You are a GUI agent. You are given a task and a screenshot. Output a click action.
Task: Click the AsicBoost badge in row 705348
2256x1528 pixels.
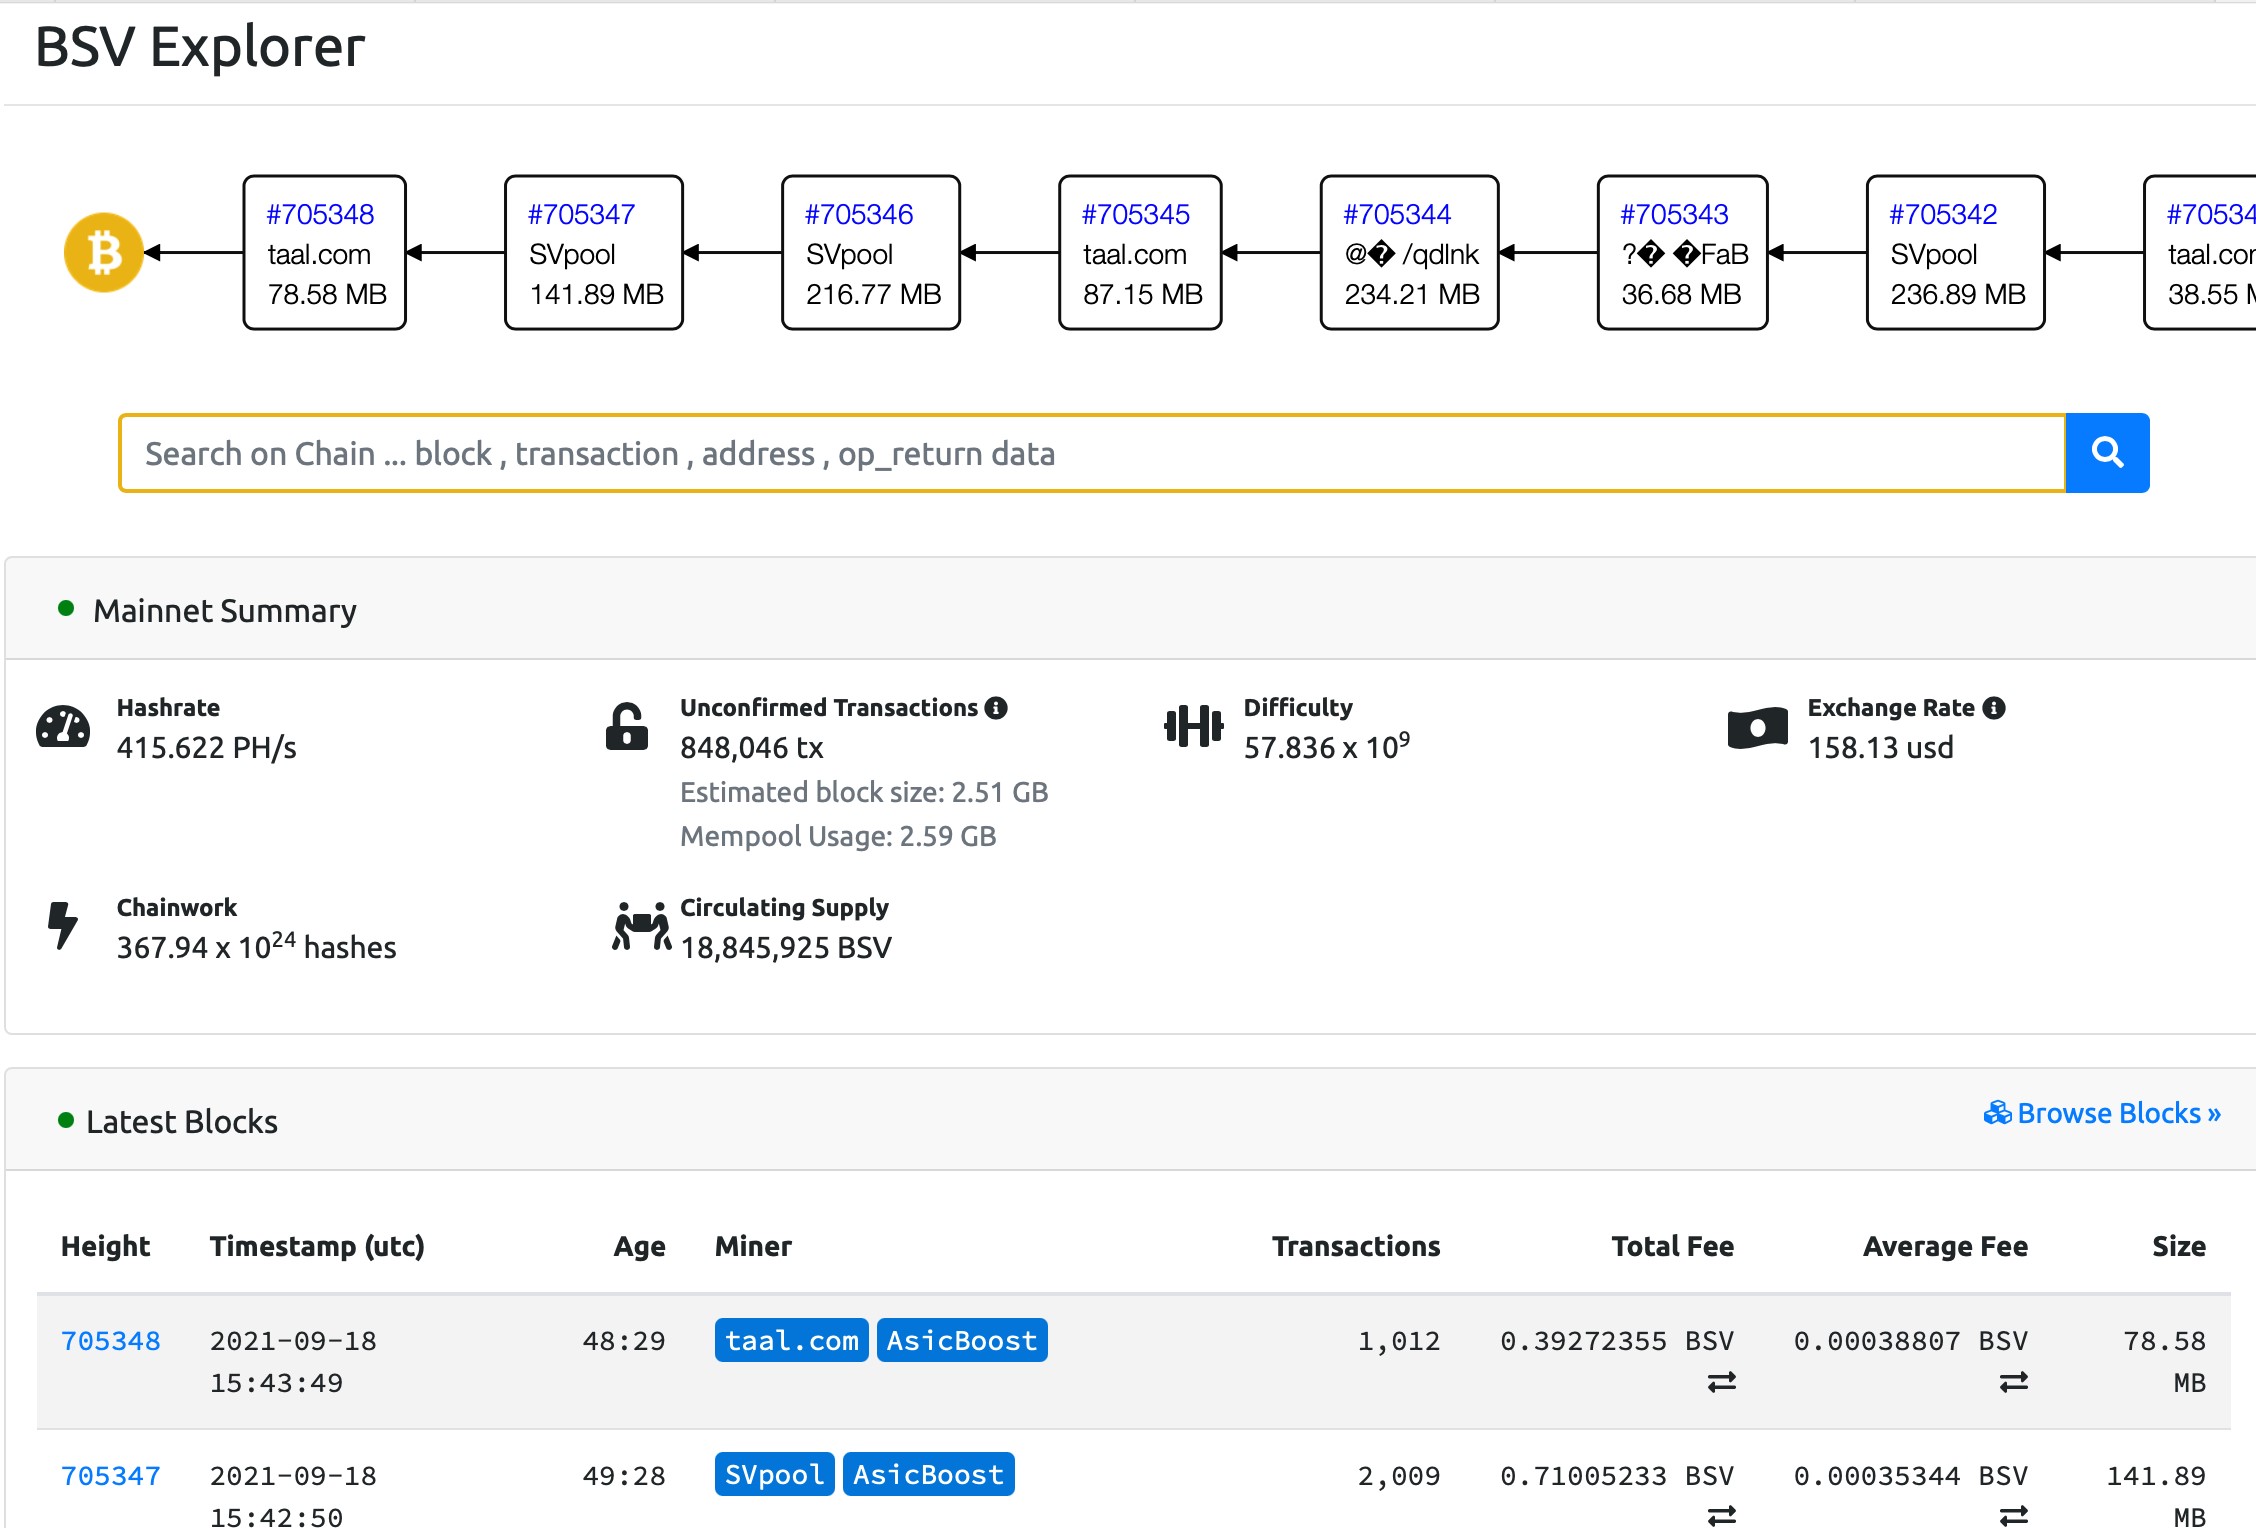coord(962,1341)
